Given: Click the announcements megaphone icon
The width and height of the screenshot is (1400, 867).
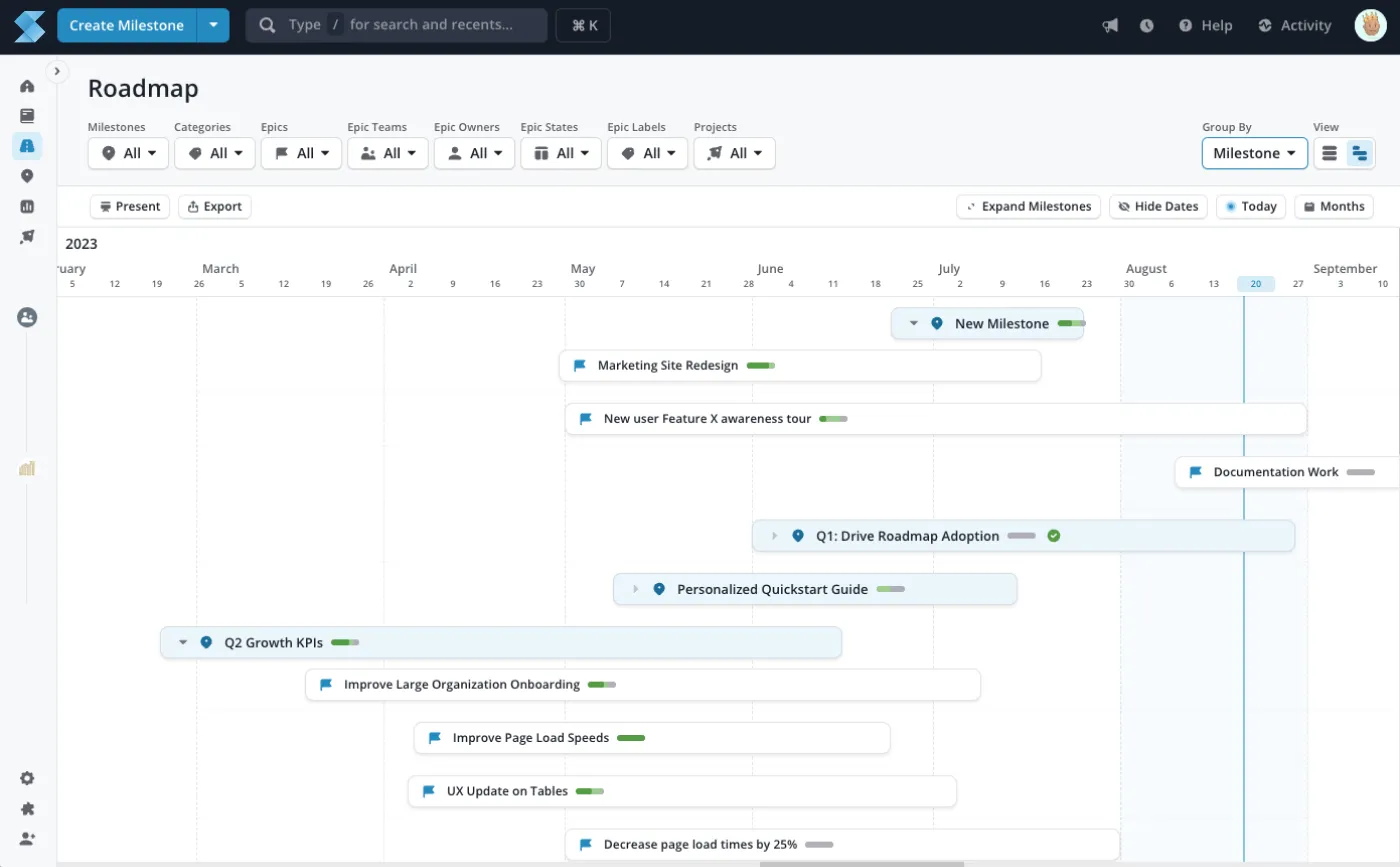Looking at the screenshot, I should tap(1110, 26).
